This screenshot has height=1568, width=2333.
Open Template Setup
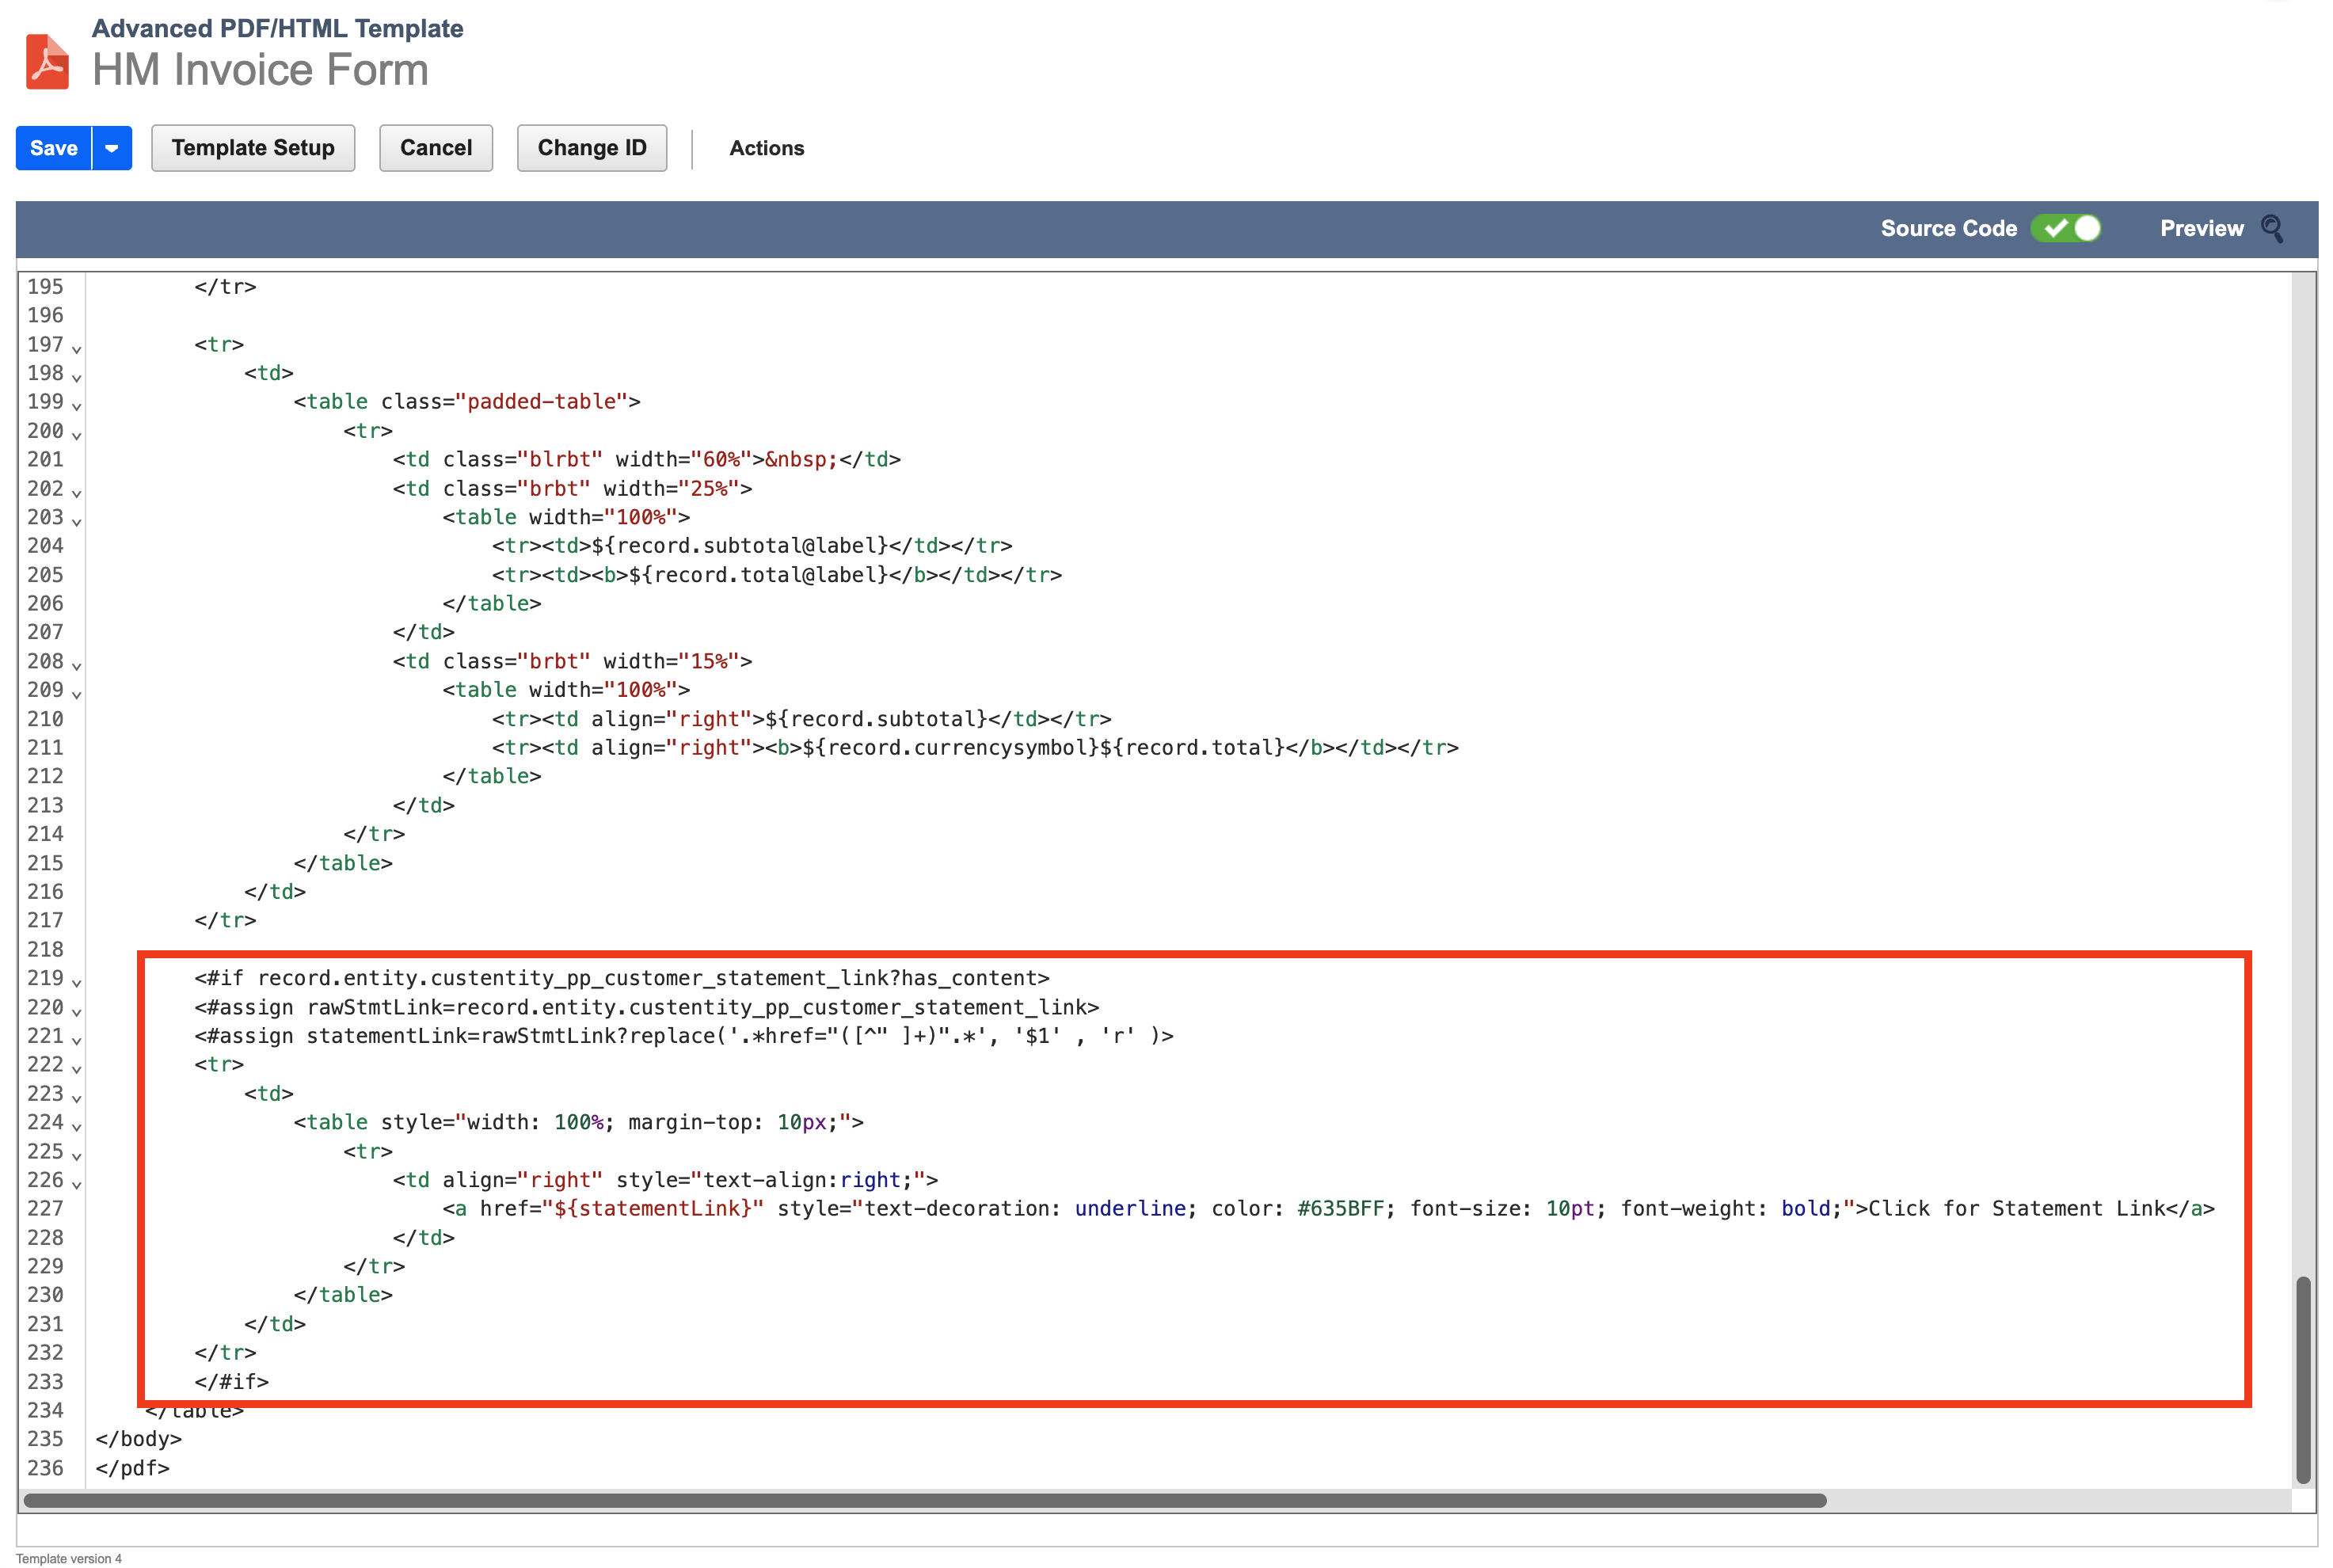click(253, 148)
